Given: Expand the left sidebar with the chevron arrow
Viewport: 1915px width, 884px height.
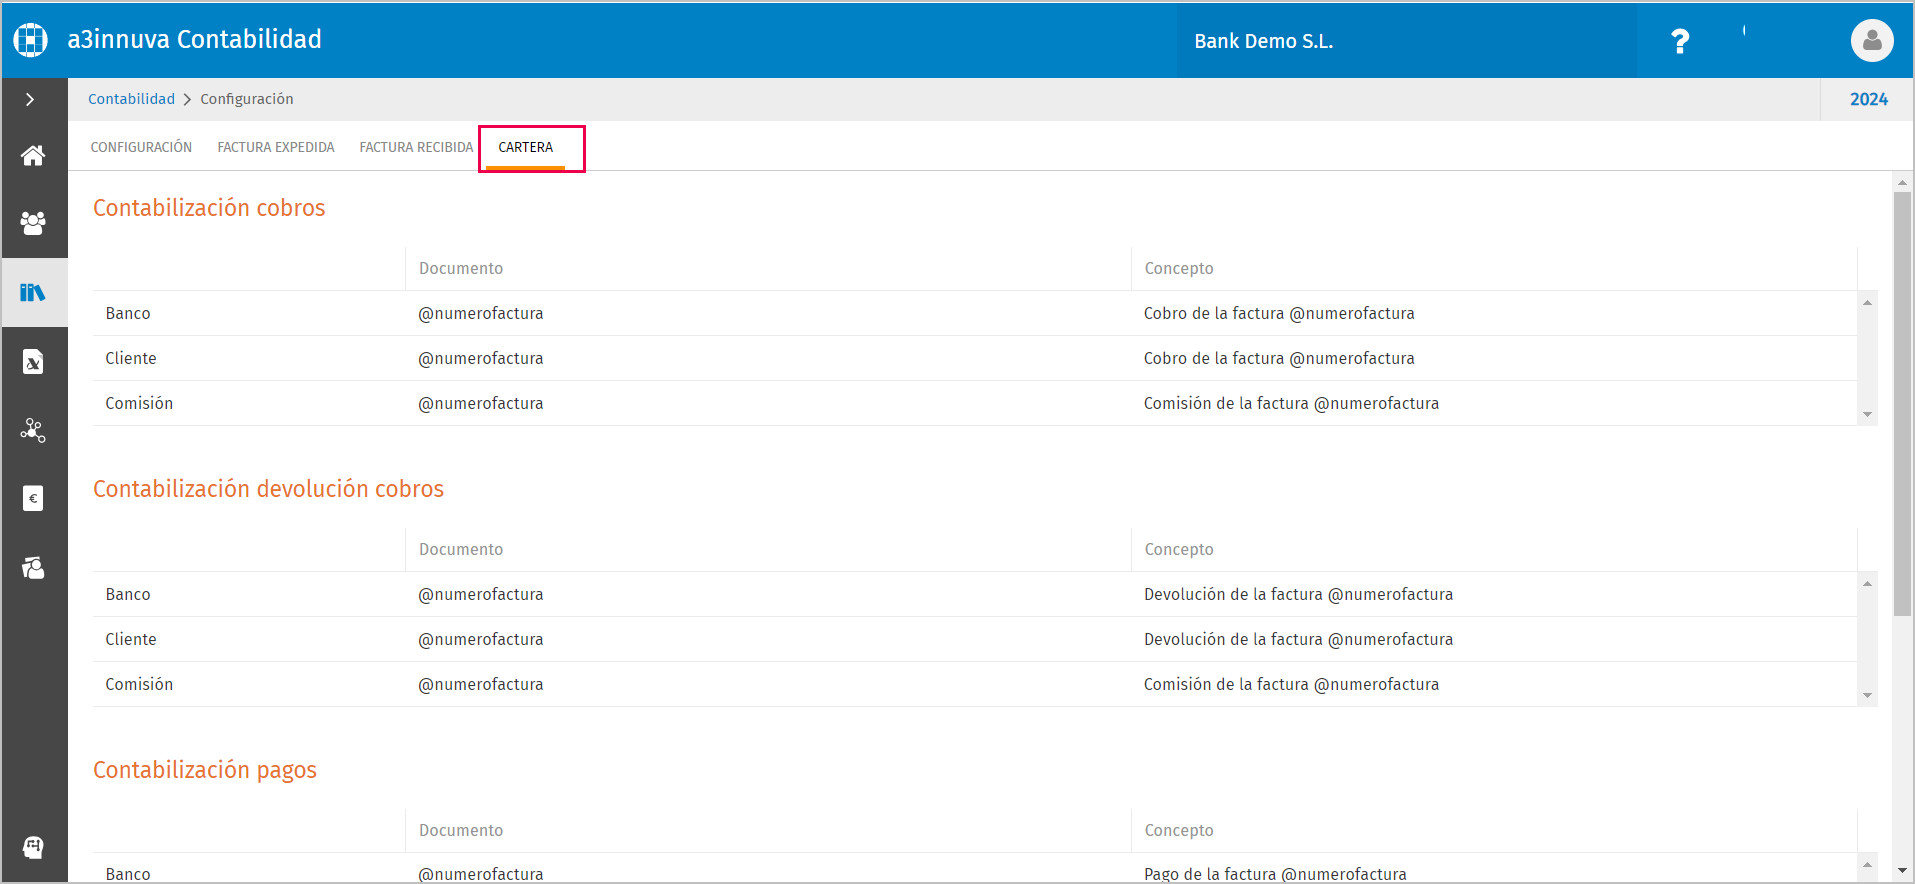Looking at the screenshot, I should tap(31, 99).
